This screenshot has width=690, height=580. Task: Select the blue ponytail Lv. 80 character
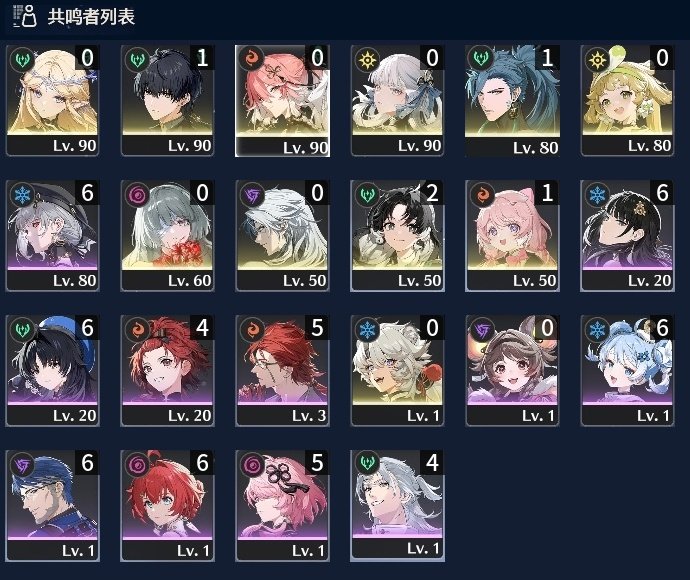(512, 101)
